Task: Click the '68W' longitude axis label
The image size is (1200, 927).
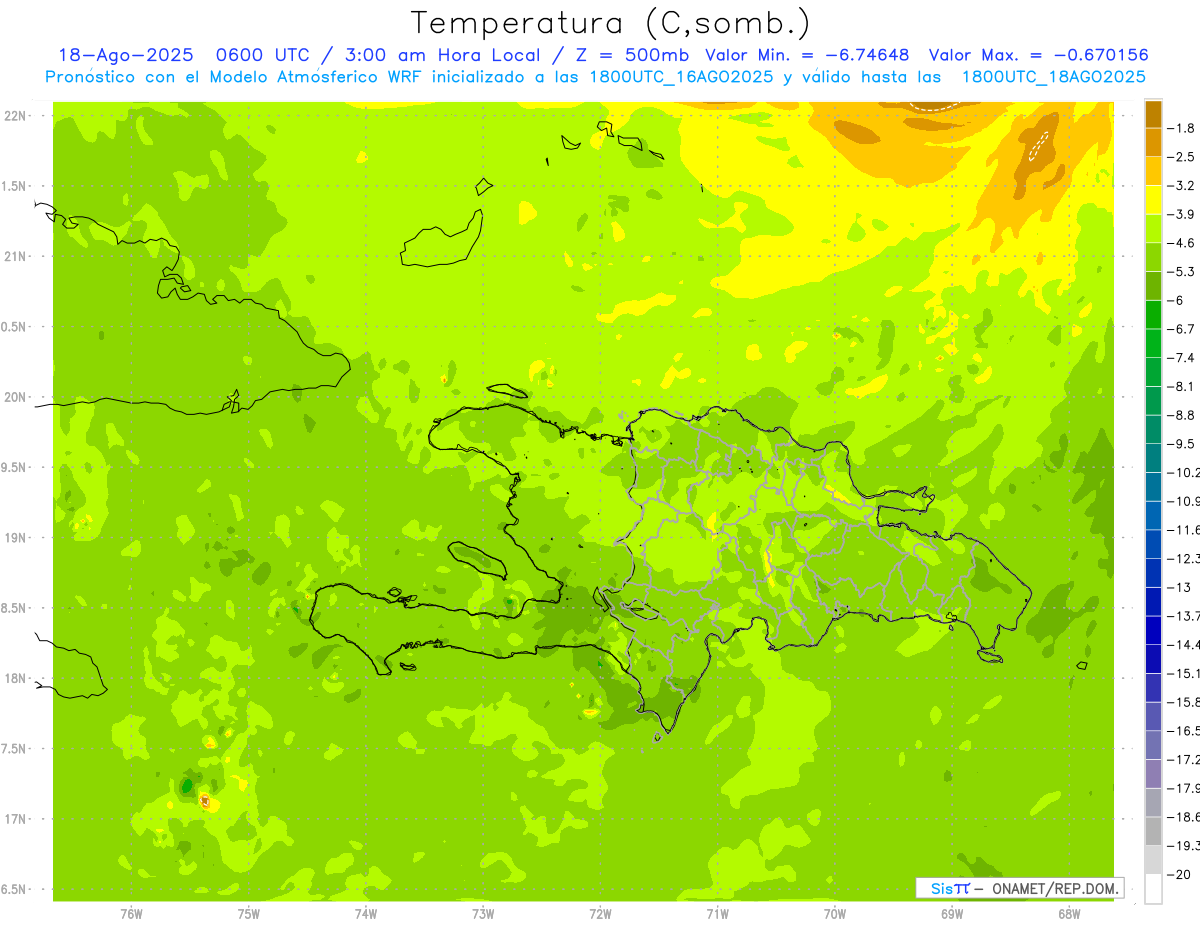Action: point(1069,914)
